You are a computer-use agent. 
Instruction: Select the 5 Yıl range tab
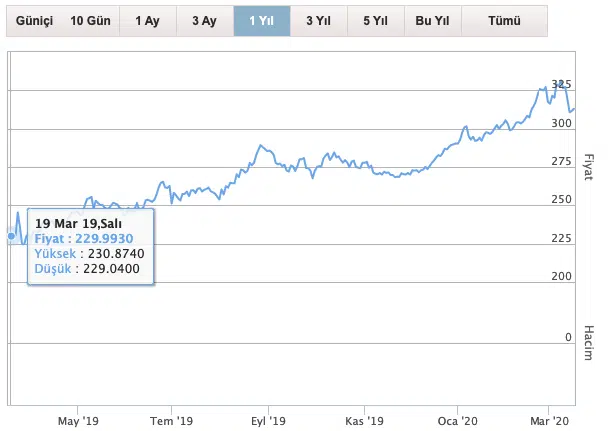(x=374, y=20)
